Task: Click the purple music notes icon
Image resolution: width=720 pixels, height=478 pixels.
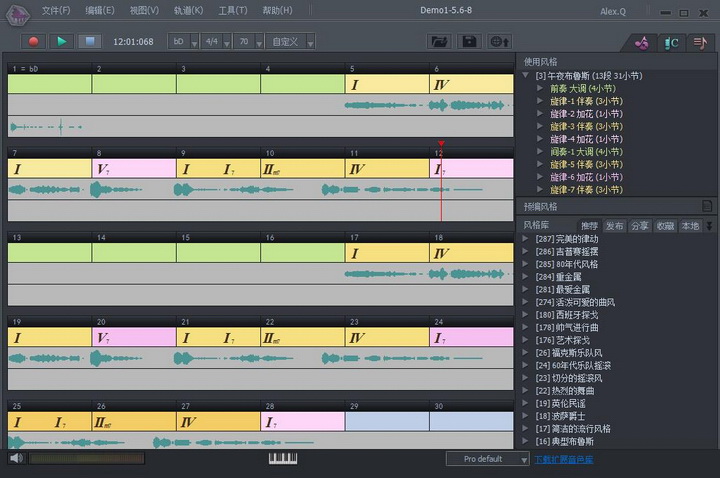Action: pyautogui.click(x=643, y=42)
